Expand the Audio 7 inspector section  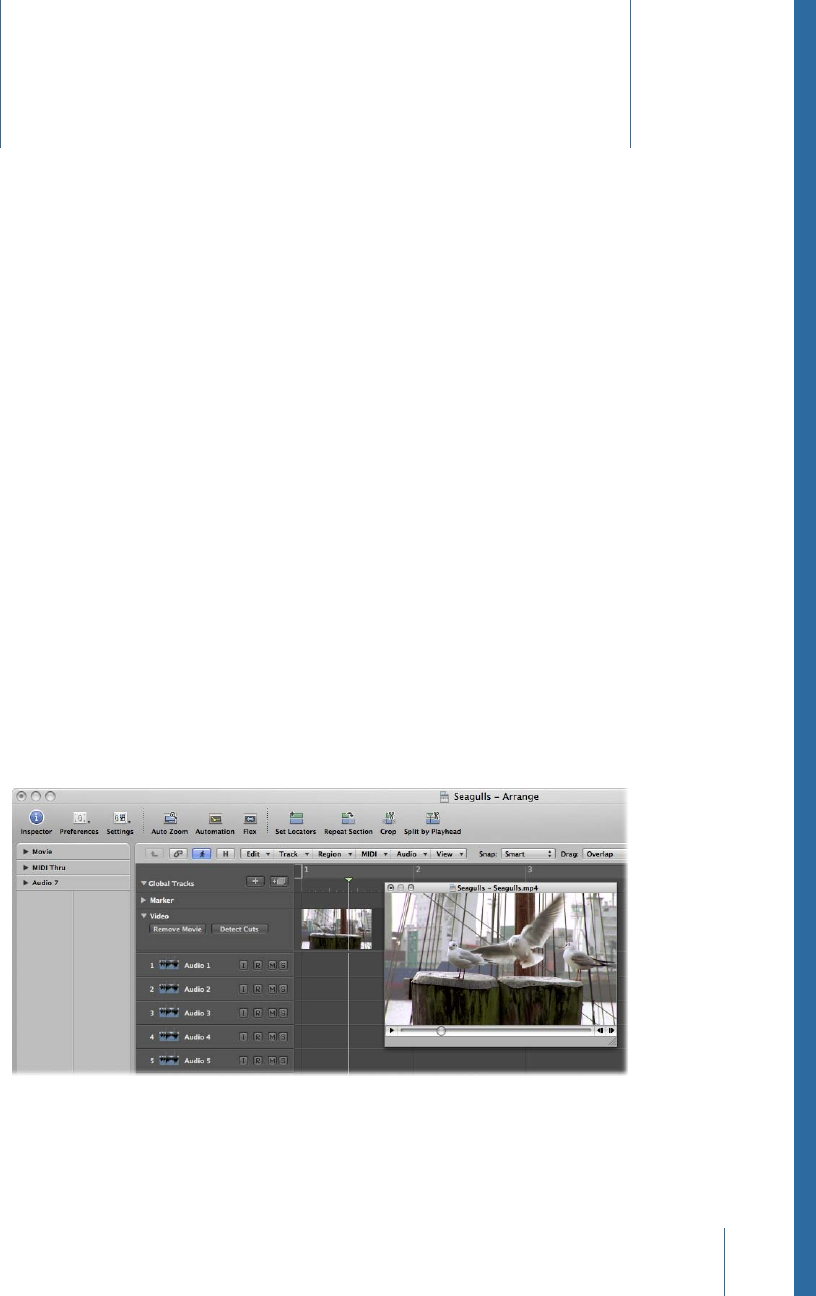(27, 883)
